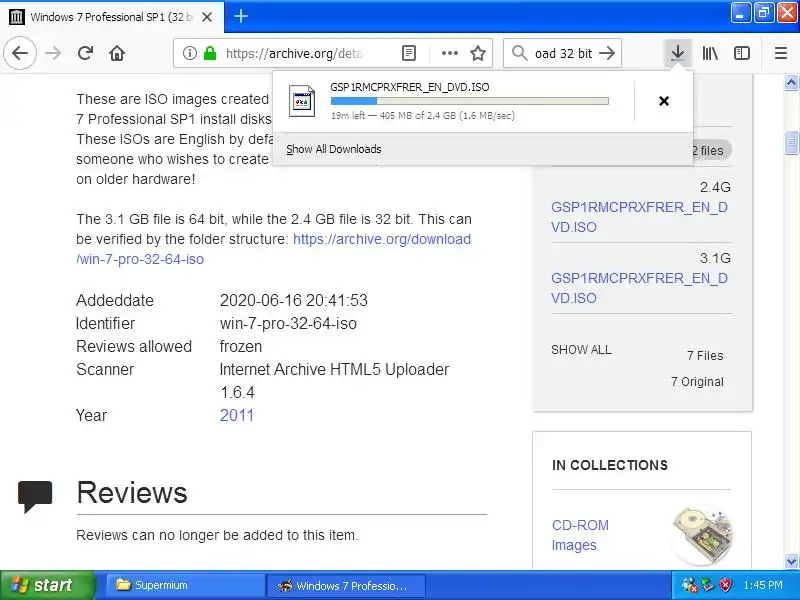Click the search box containing 'oad 32 bit'

[x=563, y=53]
